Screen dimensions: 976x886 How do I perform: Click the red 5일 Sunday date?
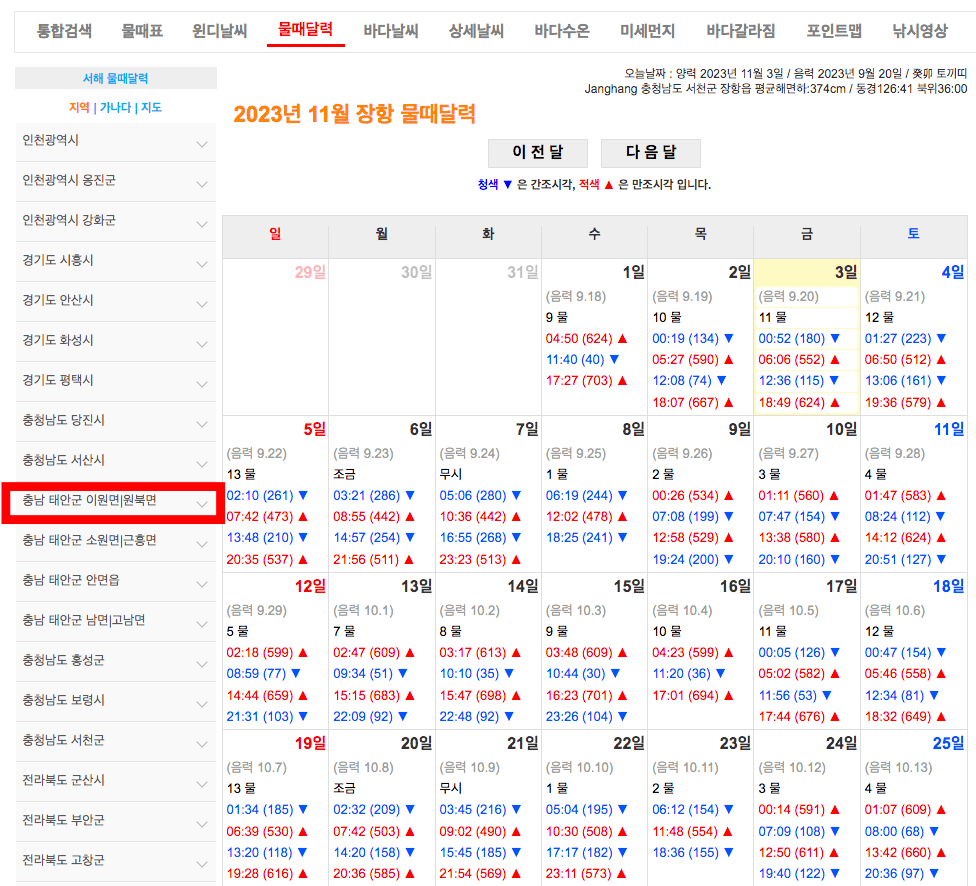(x=314, y=429)
